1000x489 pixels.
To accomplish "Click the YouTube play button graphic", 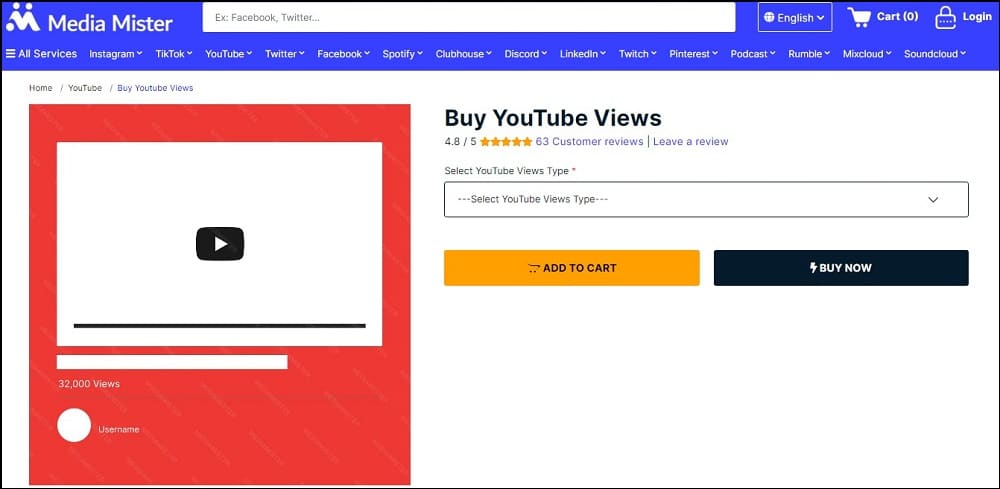I will coord(220,244).
